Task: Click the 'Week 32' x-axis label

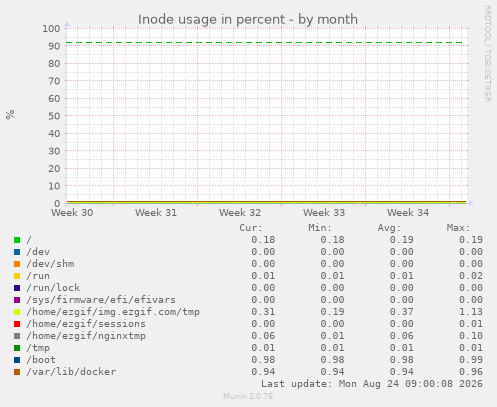Action: (x=240, y=213)
